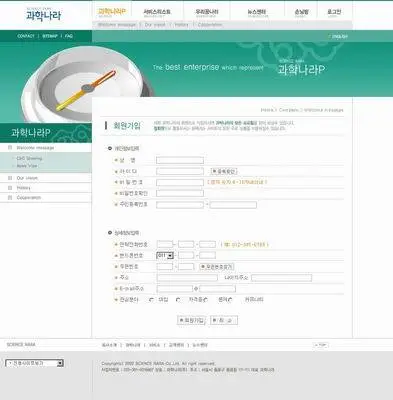Open the 011 mobile prefix dropdown
Viewport: 393px width, 400px height.
pos(165,256)
